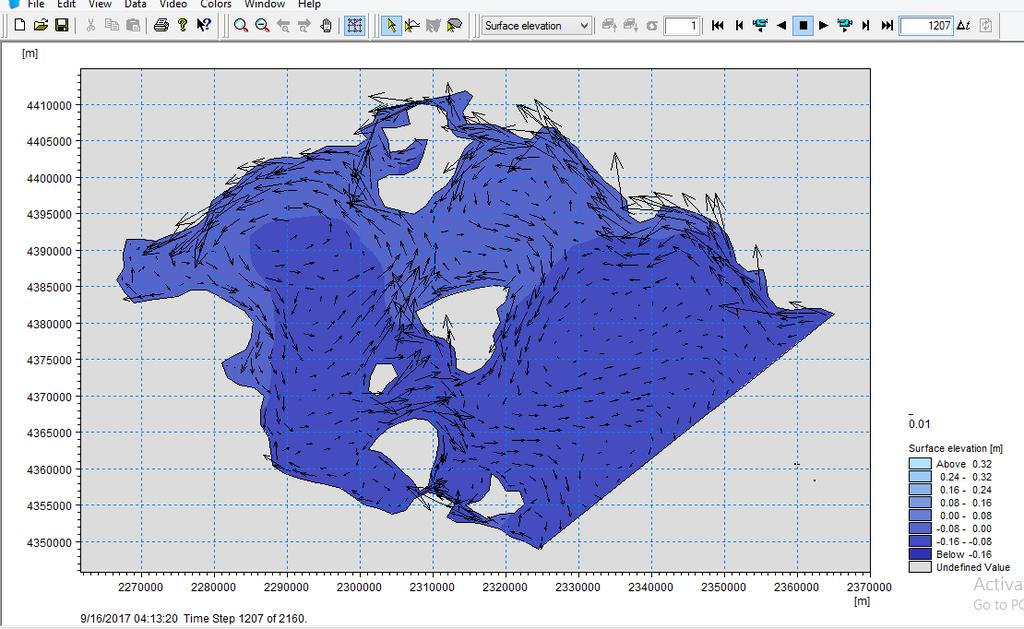The image size is (1024, 629).
Task: Record video backward with camera icon
Action: point(760,25)
